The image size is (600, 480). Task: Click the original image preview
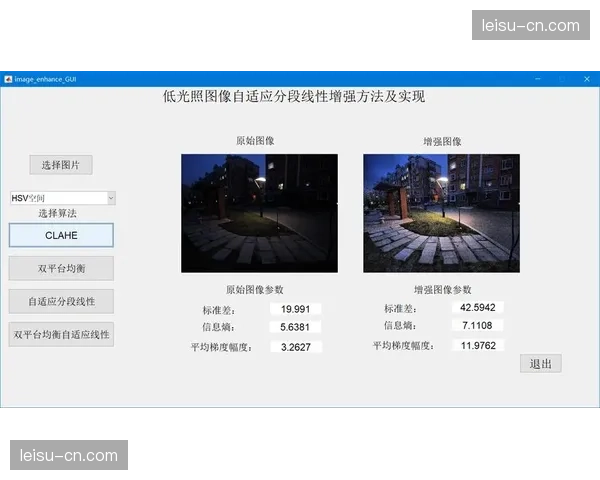coord(259,213)
